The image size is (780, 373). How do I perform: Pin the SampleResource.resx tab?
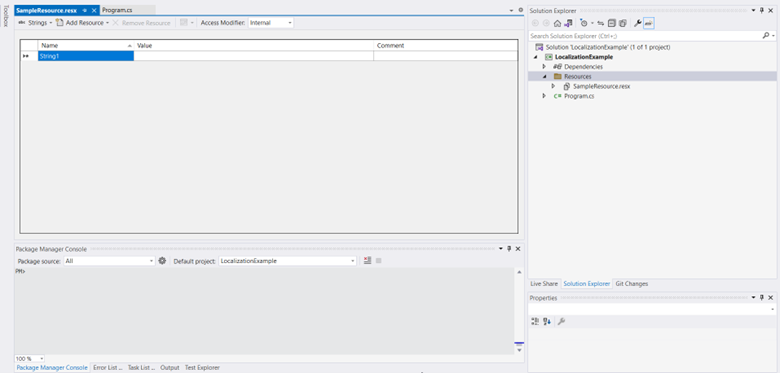point(85,10)
